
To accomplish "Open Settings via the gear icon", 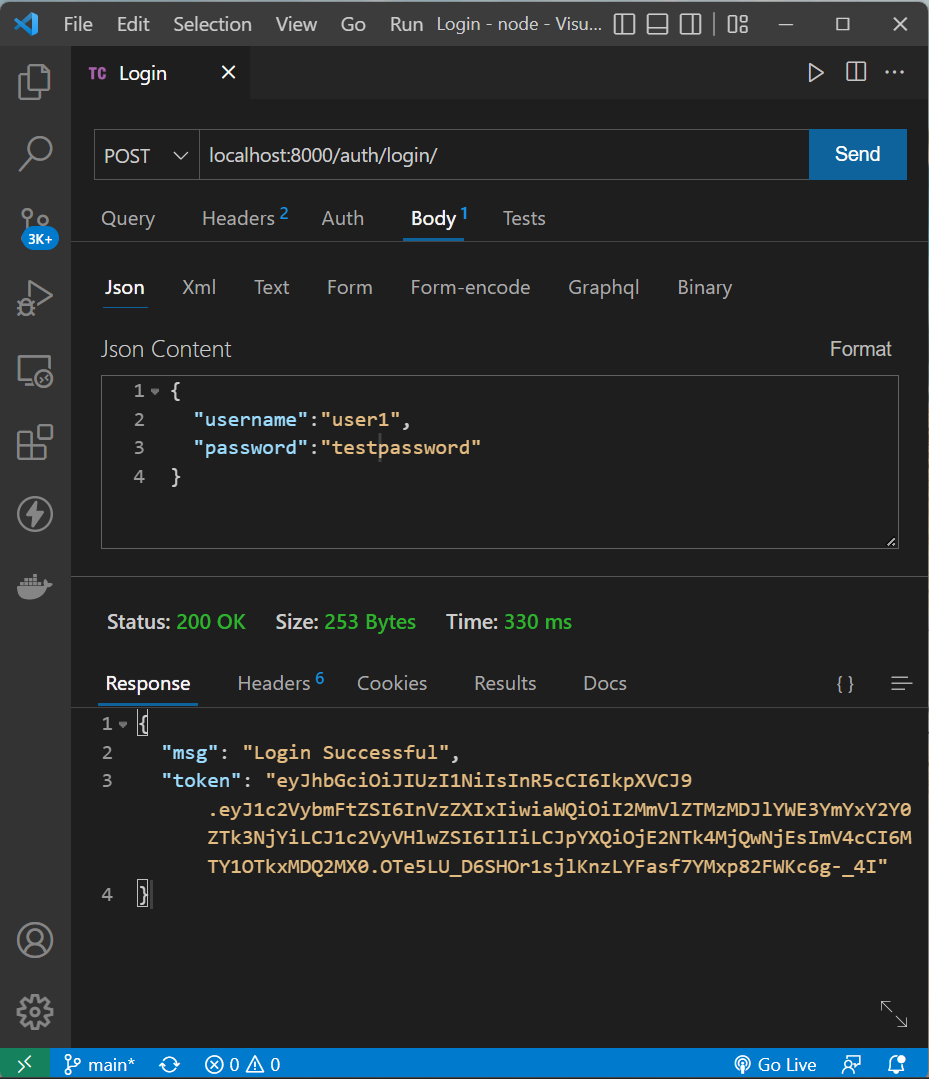I will coord(35,1012).
